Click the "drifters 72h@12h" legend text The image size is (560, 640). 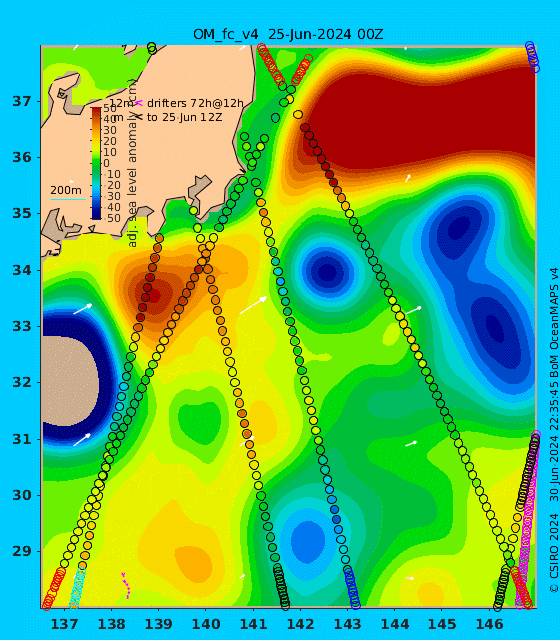click(x=195, y=103)
